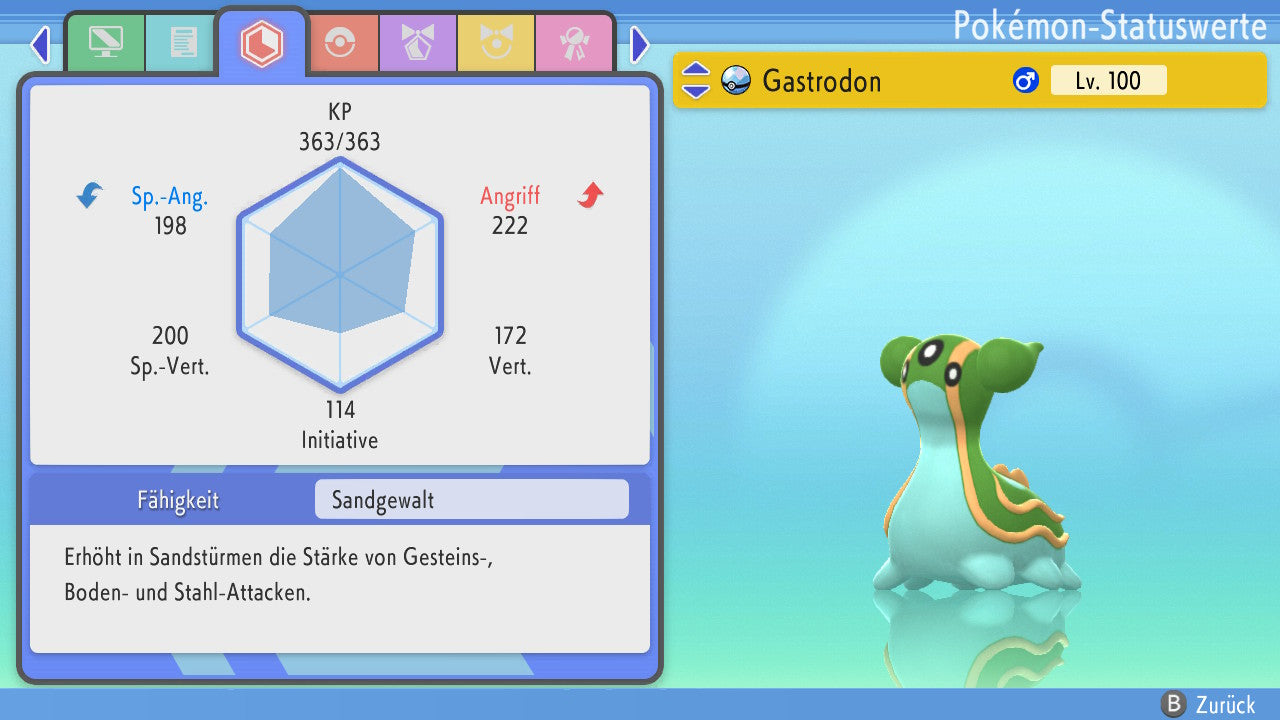Open the orange Poké Ball moves tab
The image size is (1280, 720).
(340, 43)
